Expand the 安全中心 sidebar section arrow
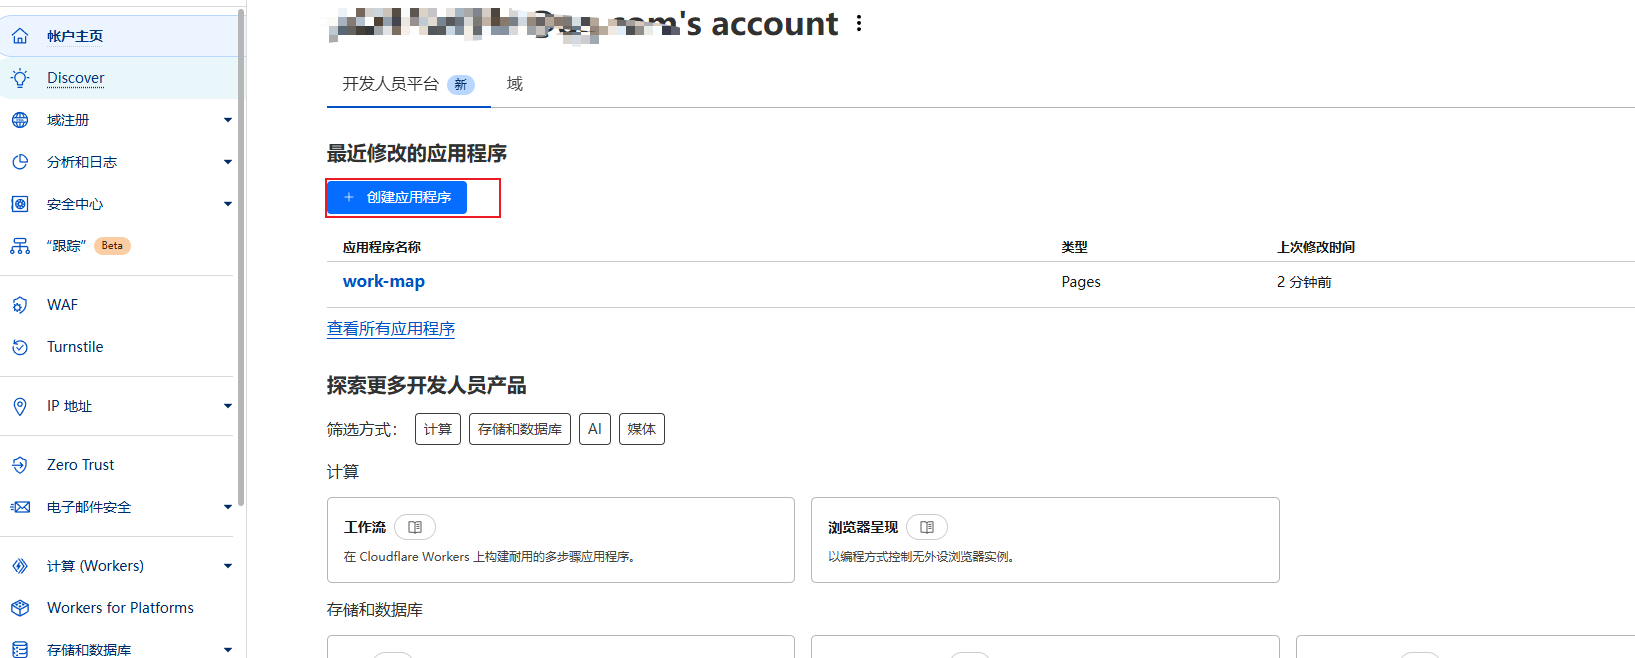 (228, 204)
